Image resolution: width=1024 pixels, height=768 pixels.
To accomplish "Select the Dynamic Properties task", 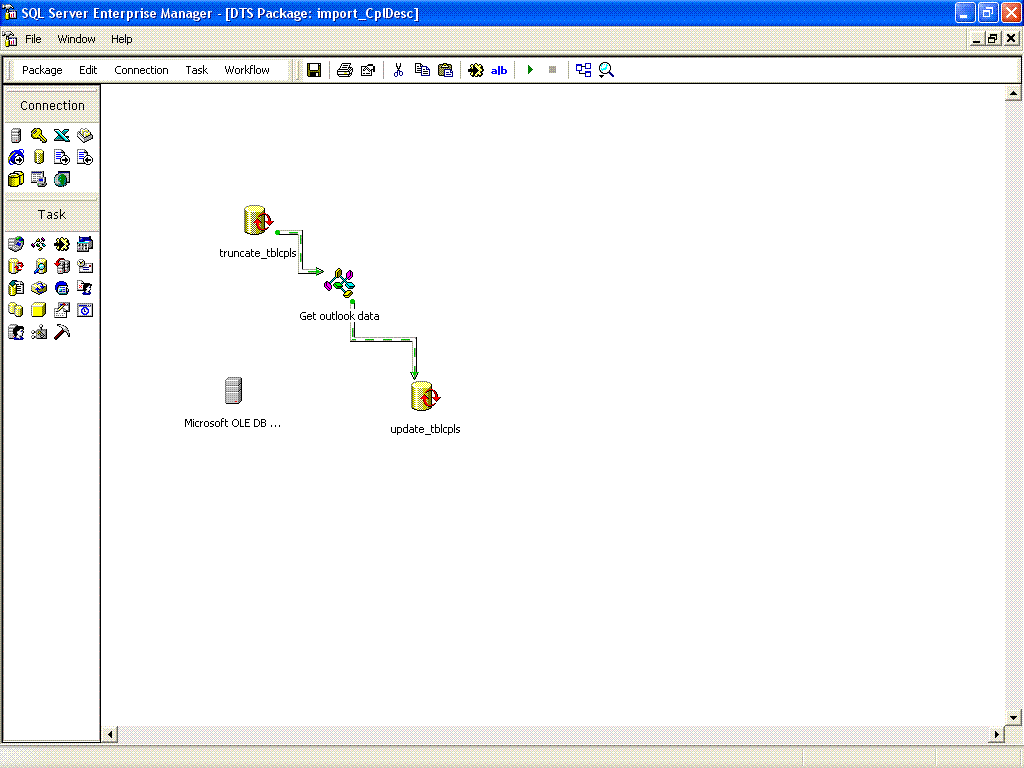I will [39, 332].
